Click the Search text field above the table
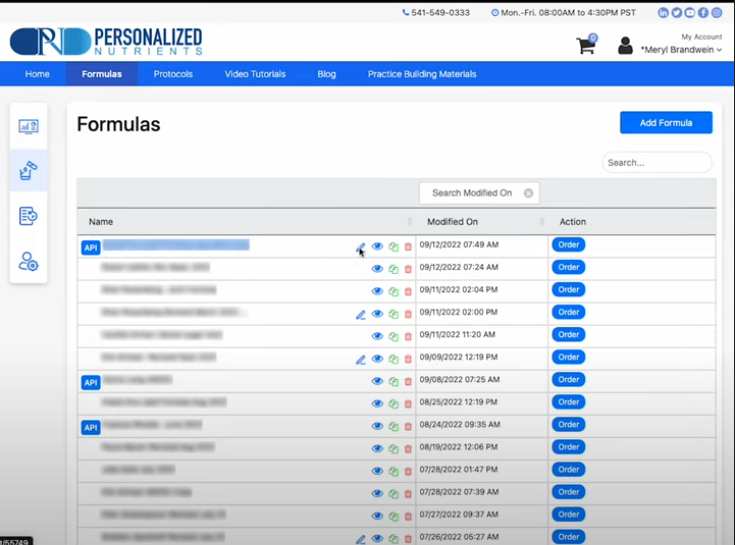The height and width of the screenshot is (545, 735). (656, 162)
